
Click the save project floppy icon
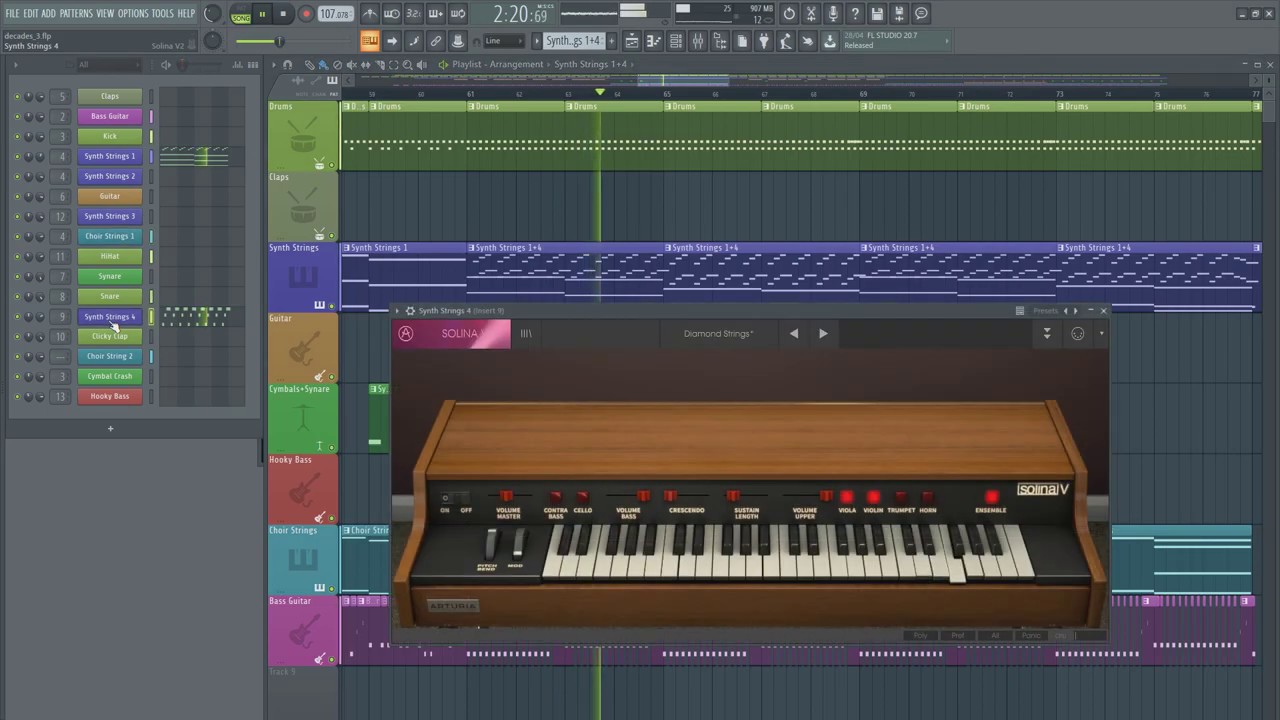[x=877, y=14]
